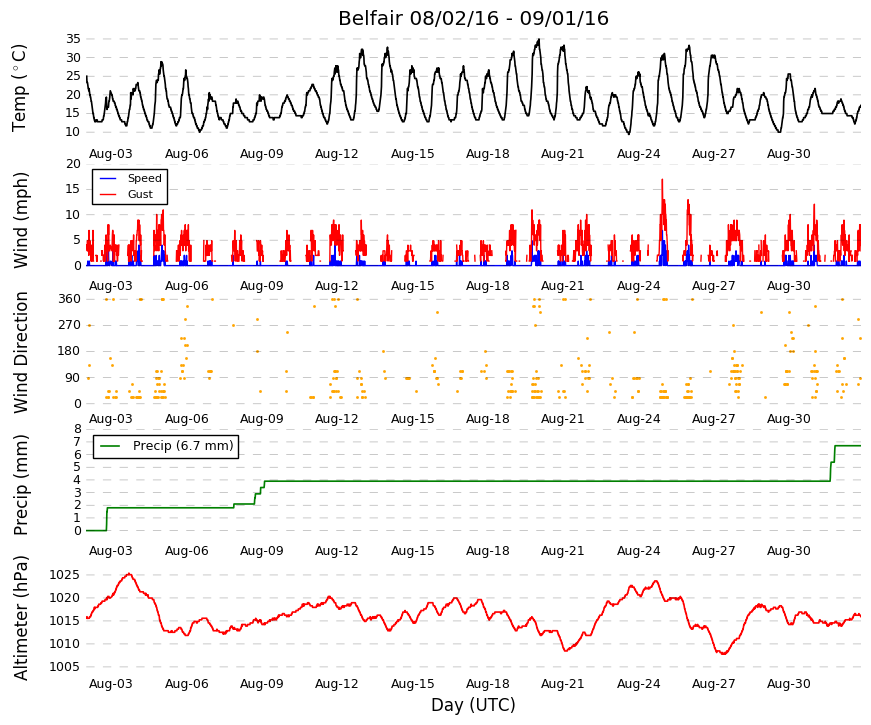Click the Precip (mm) axis label

point(20,485)
